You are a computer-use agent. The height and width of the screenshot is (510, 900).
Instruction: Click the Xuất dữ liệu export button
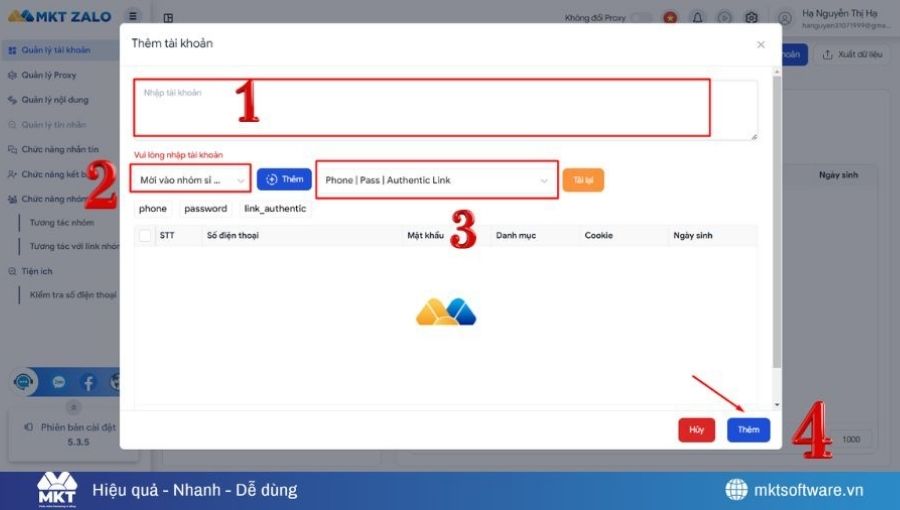[x=852, y=54]
